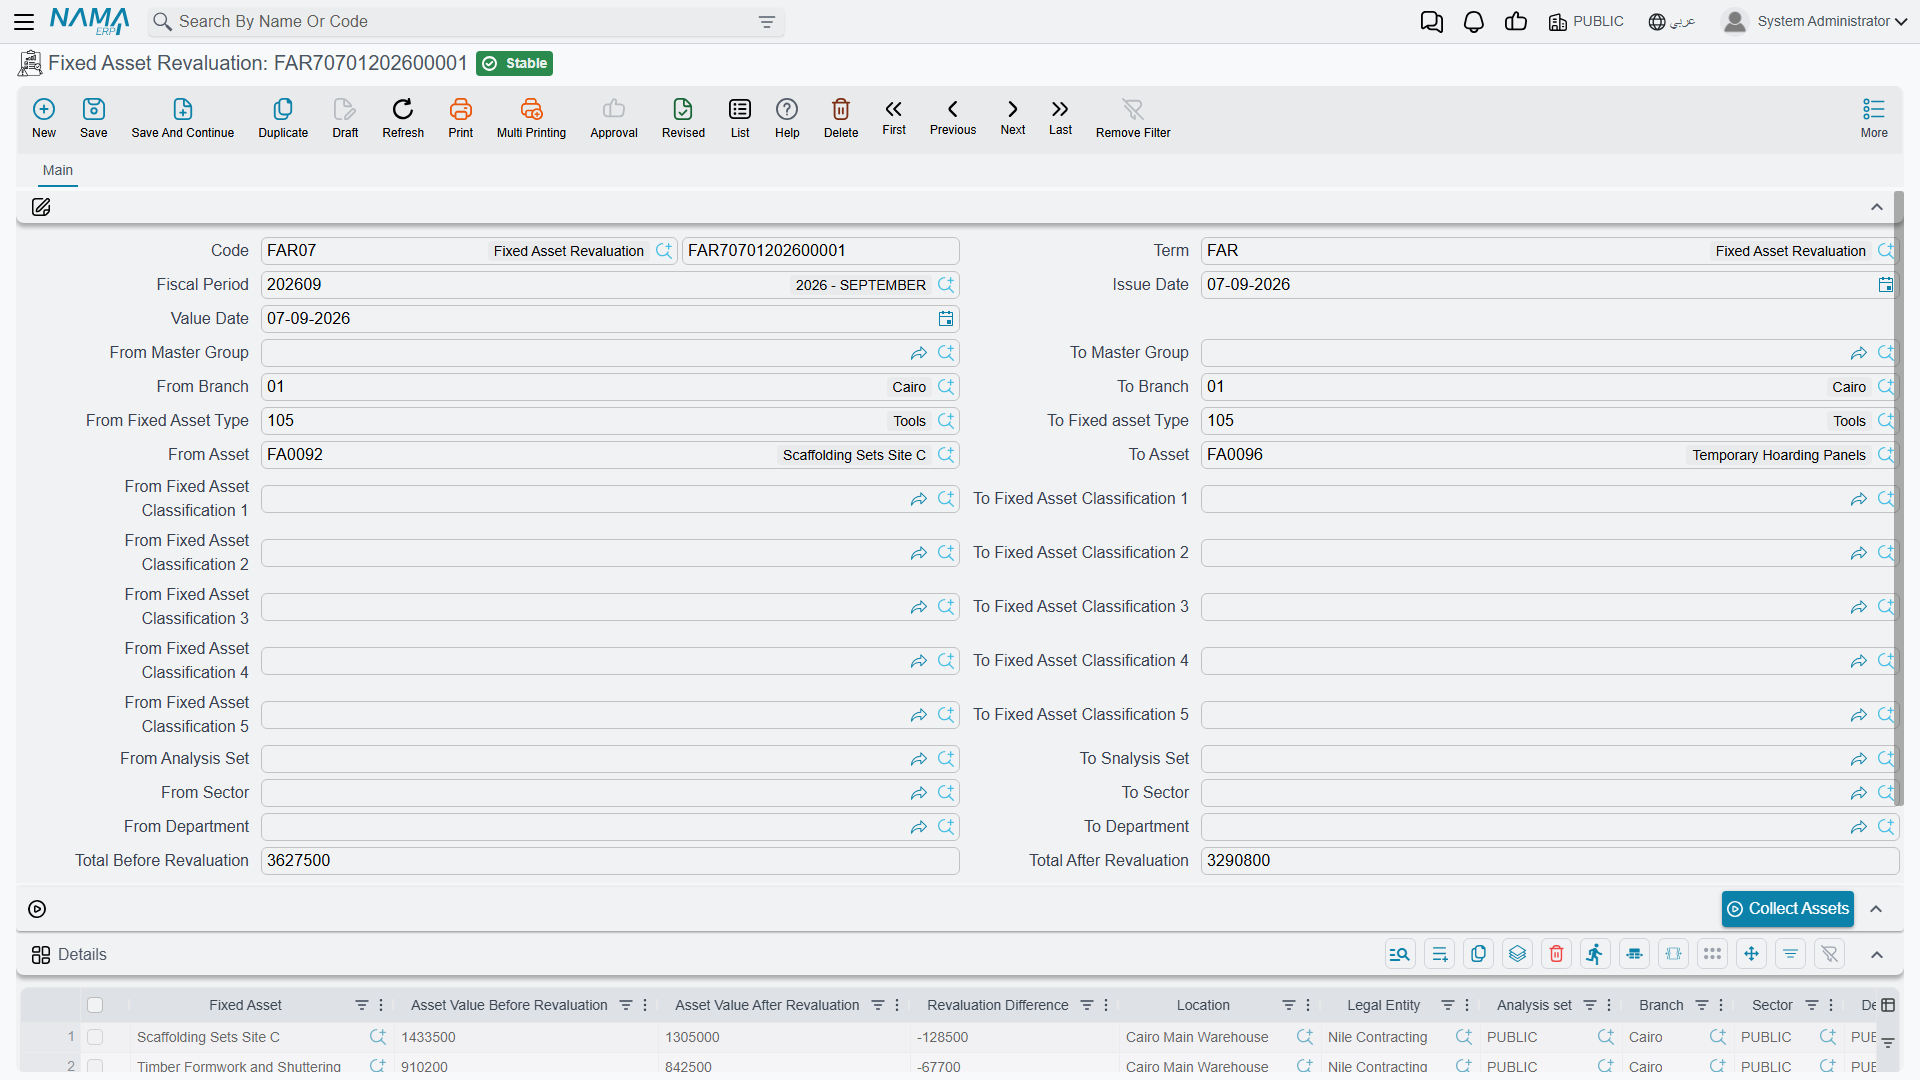Collapse the Details grid section

pos(1877,955)
